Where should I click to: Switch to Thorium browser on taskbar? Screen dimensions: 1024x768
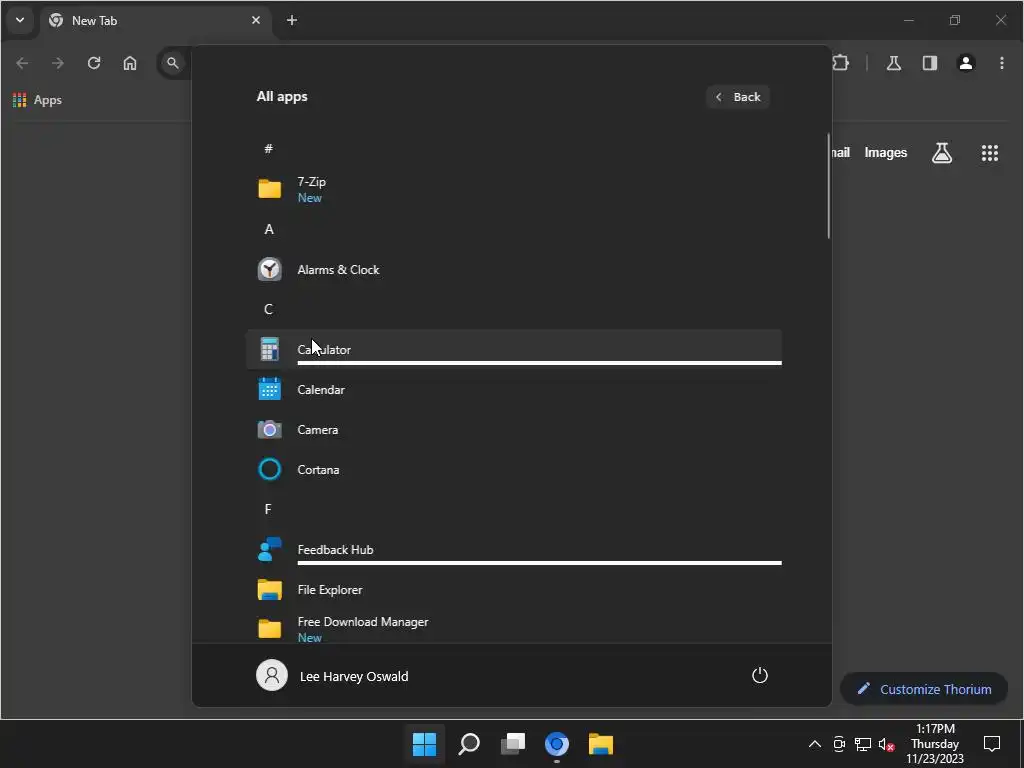tap(556, 744)
